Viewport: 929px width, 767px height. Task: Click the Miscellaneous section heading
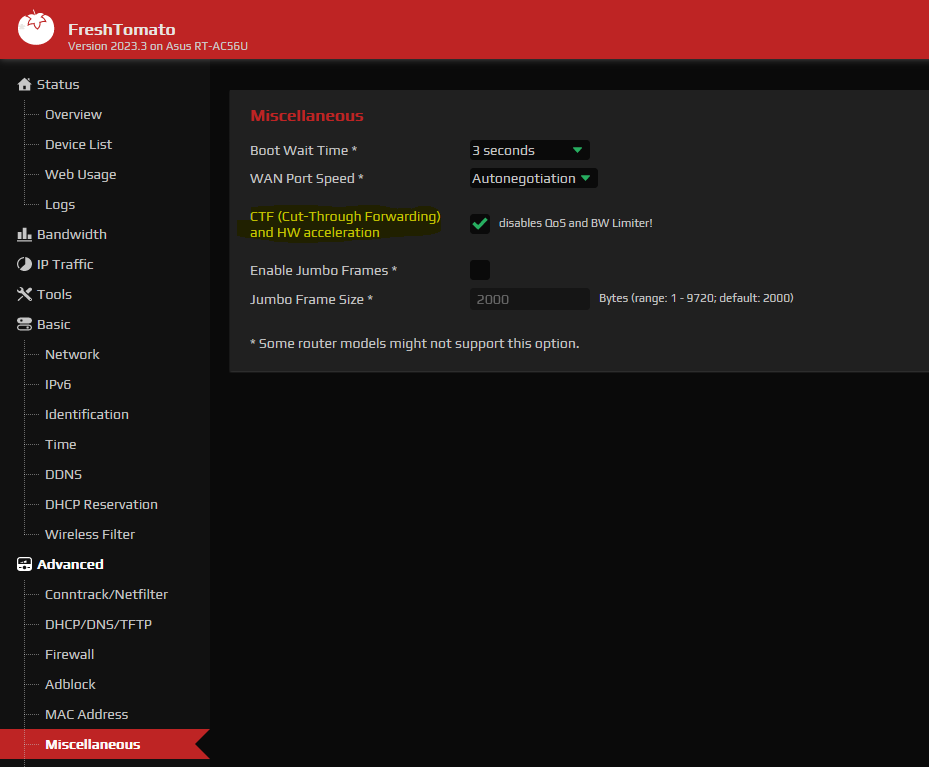coord(307,115)
